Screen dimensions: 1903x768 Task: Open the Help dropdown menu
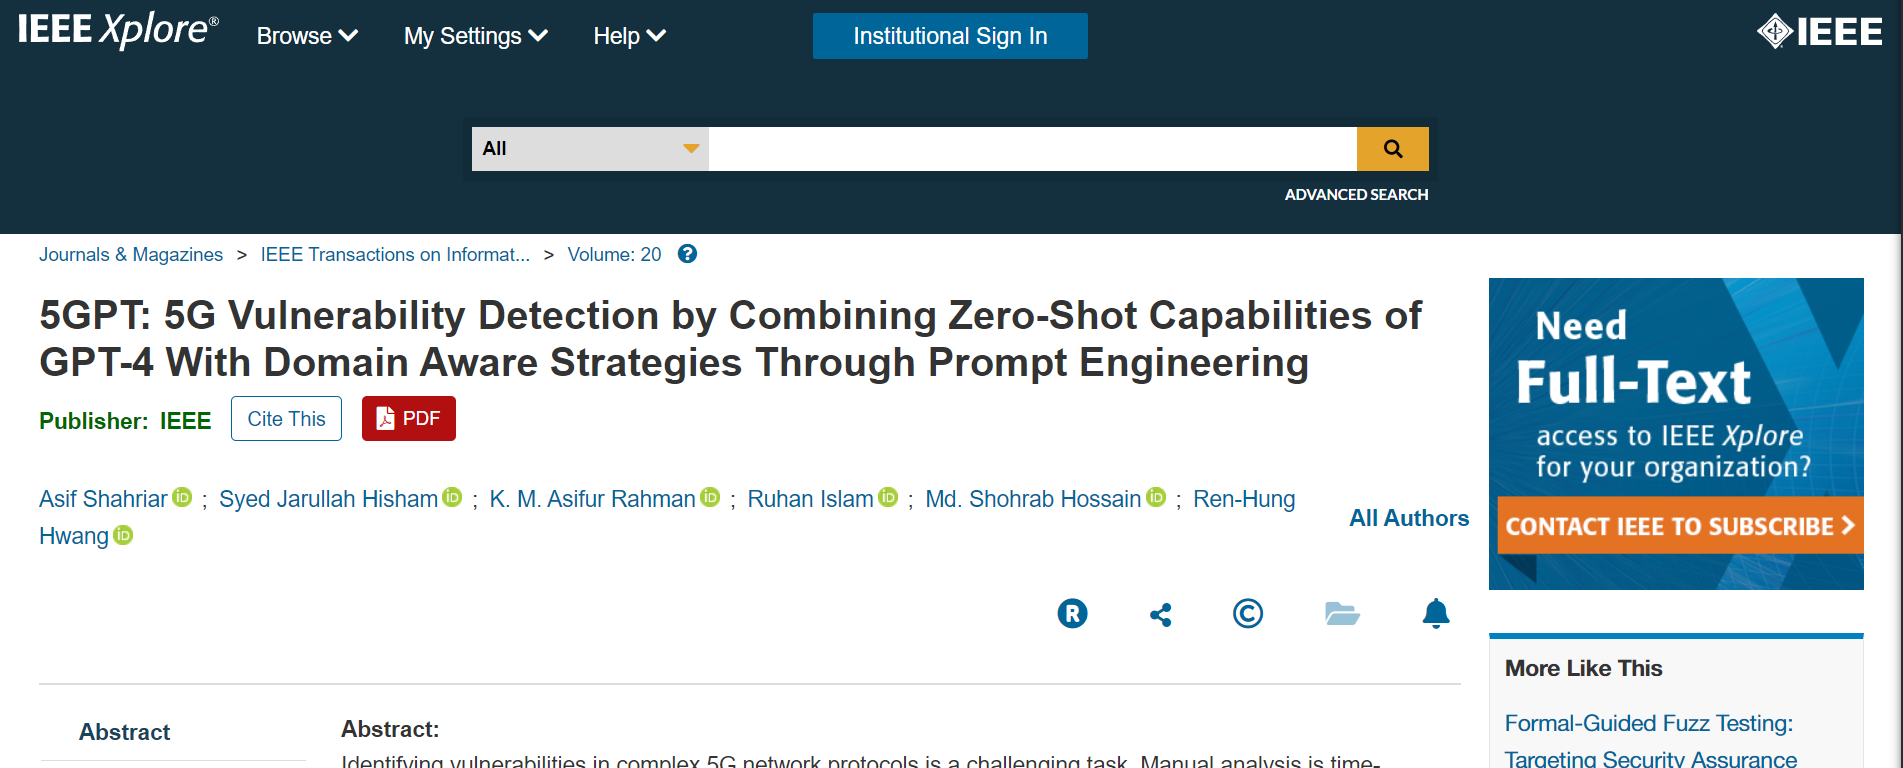tap(629, 36)
